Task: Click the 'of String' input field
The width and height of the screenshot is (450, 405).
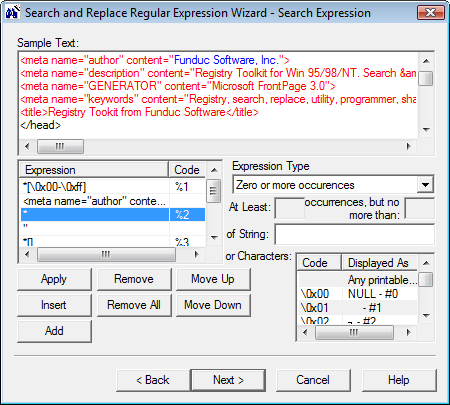Action: (x=355, y=234)
